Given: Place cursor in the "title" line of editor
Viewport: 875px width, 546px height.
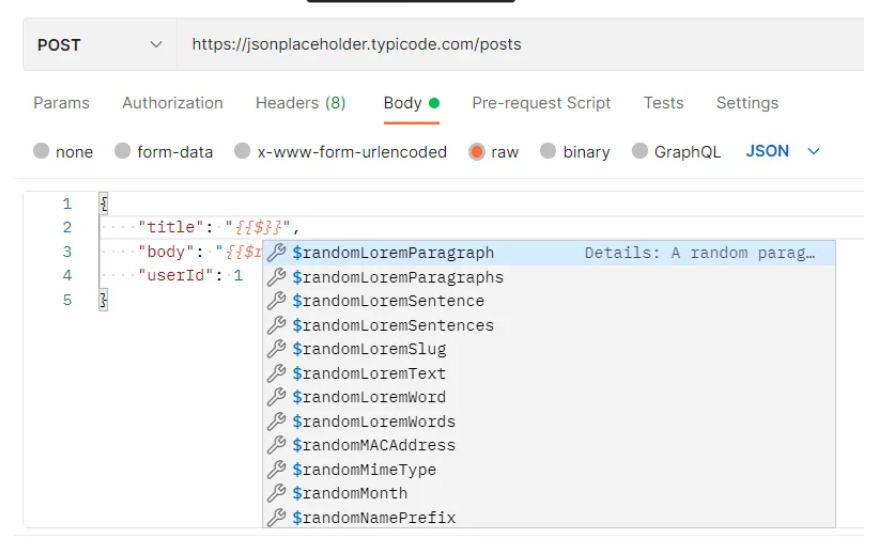Looking at the screenshot, I should (482, 227).
